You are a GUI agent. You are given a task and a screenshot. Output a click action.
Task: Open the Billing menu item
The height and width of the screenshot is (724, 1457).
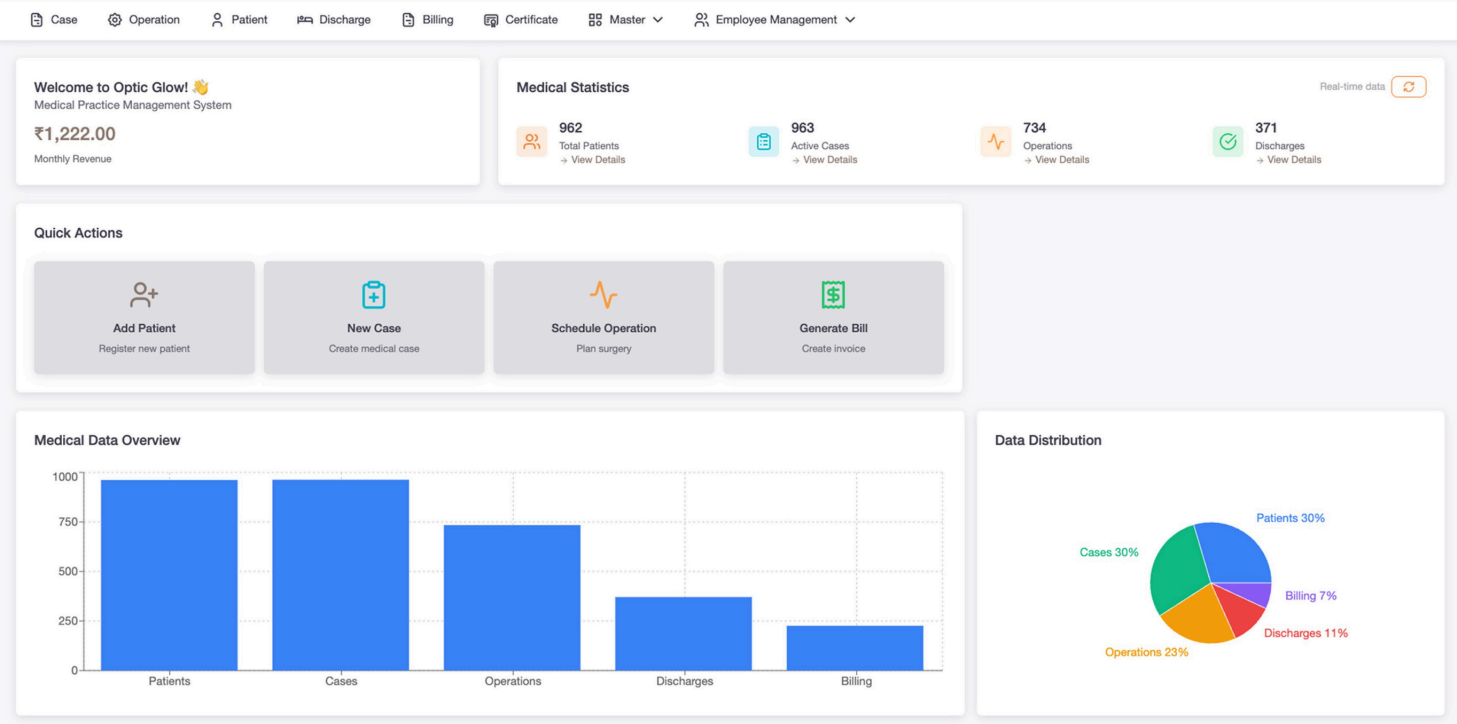(427, 20)
